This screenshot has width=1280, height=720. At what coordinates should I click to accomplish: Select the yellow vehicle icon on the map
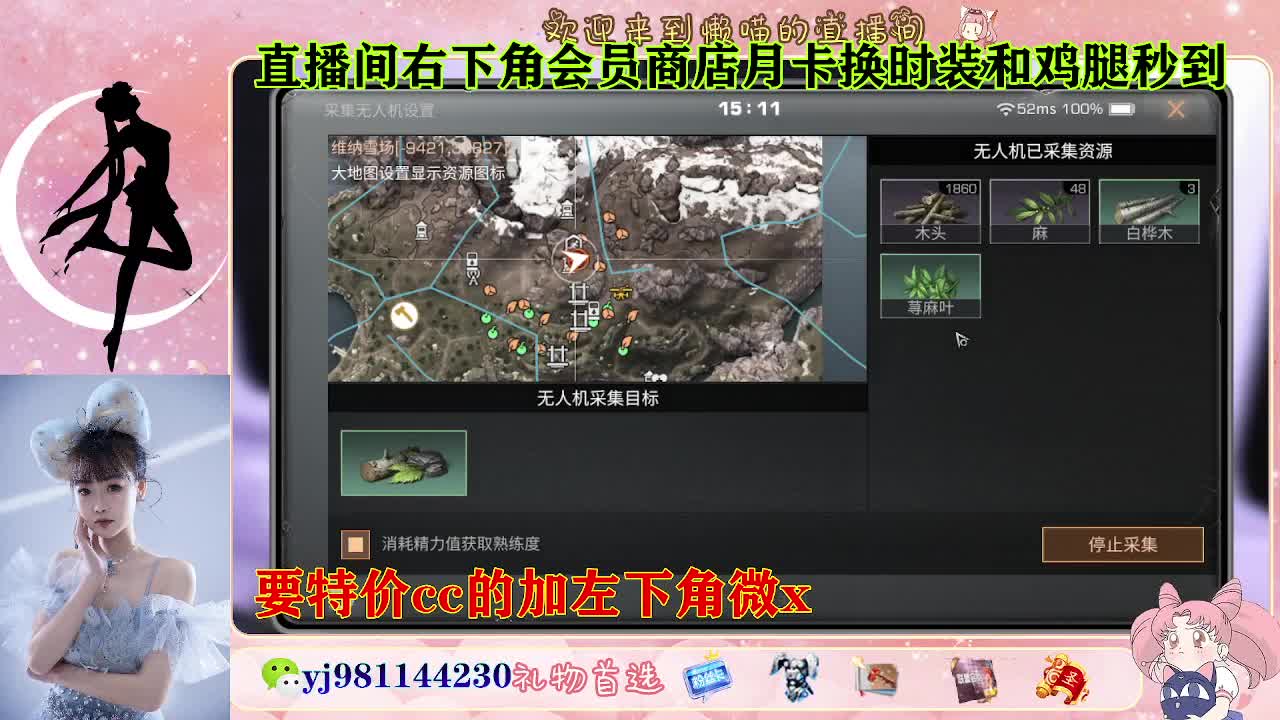coord(620,292)
